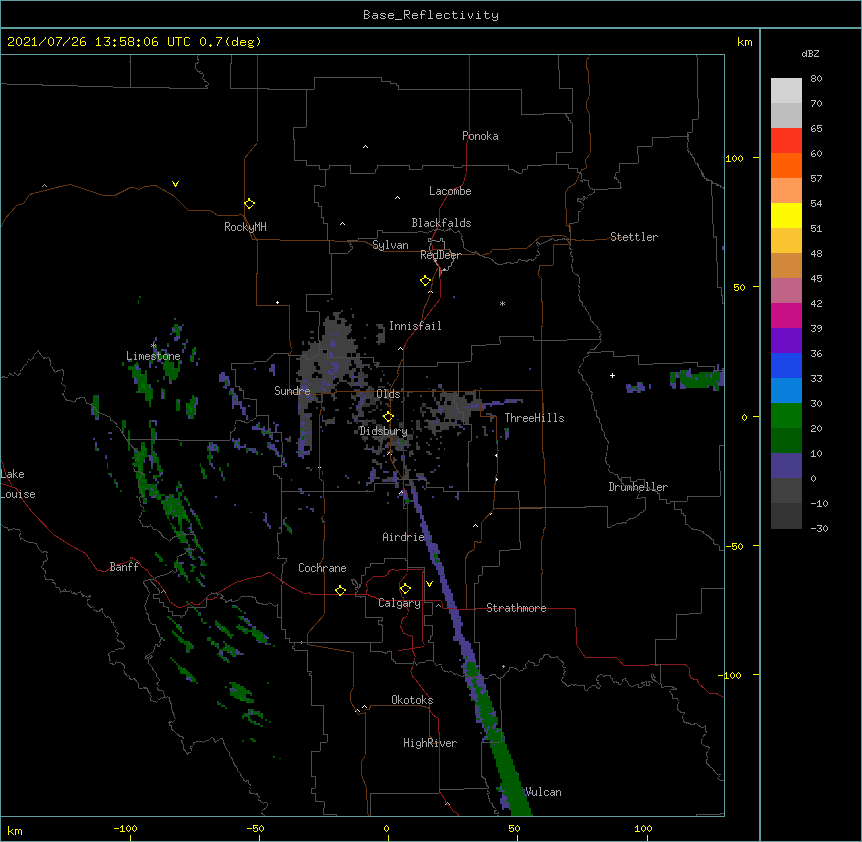Click the white plus marker north of Drumheller

click(612, 375)
